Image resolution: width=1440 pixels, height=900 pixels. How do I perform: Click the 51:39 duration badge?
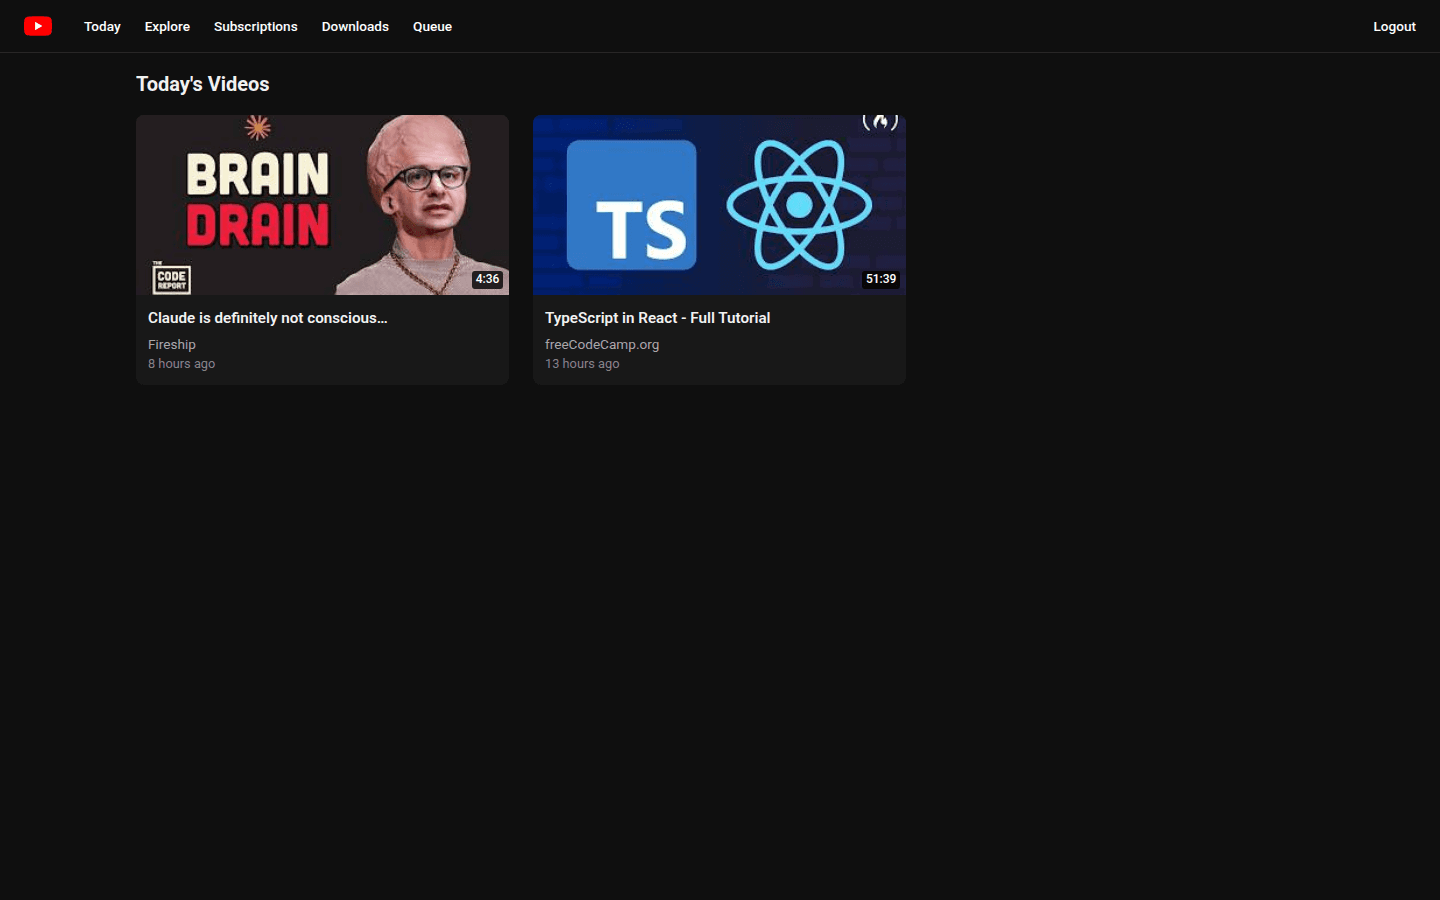[881, 279]
